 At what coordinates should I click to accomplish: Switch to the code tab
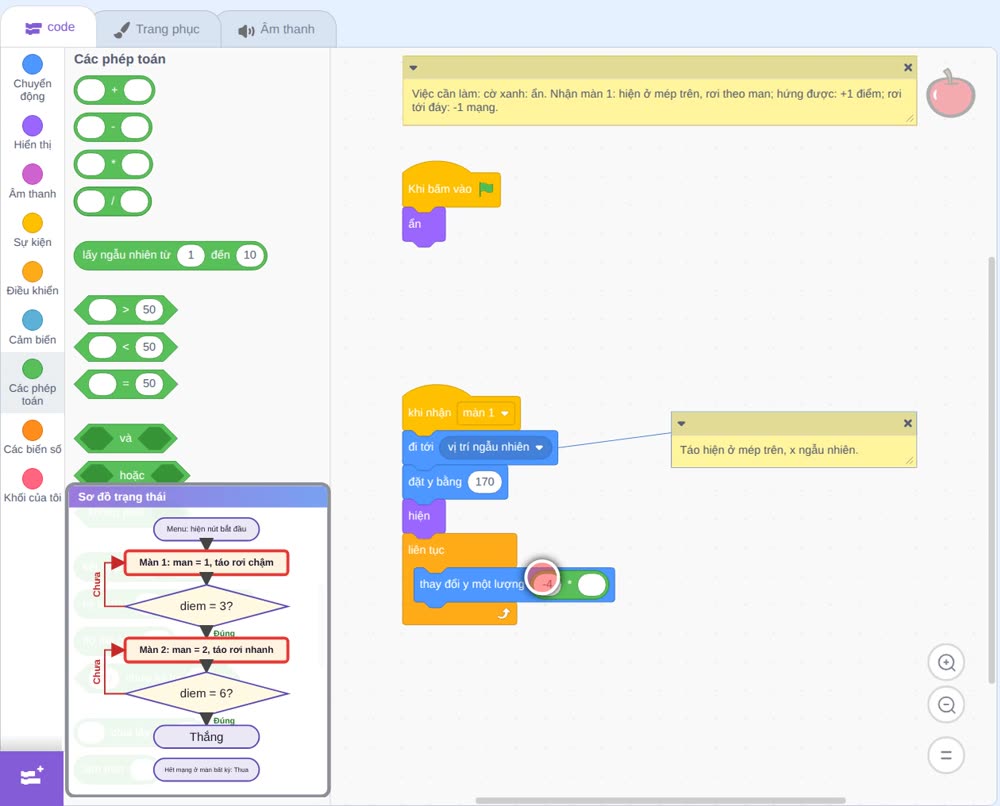[49, 27]
